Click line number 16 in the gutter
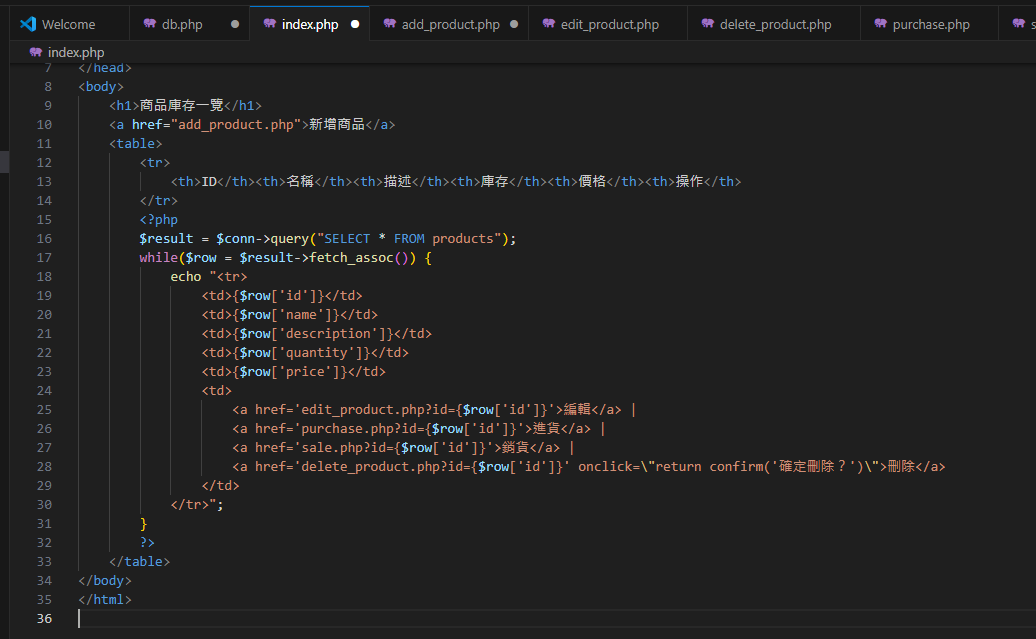 coord(43,239)
